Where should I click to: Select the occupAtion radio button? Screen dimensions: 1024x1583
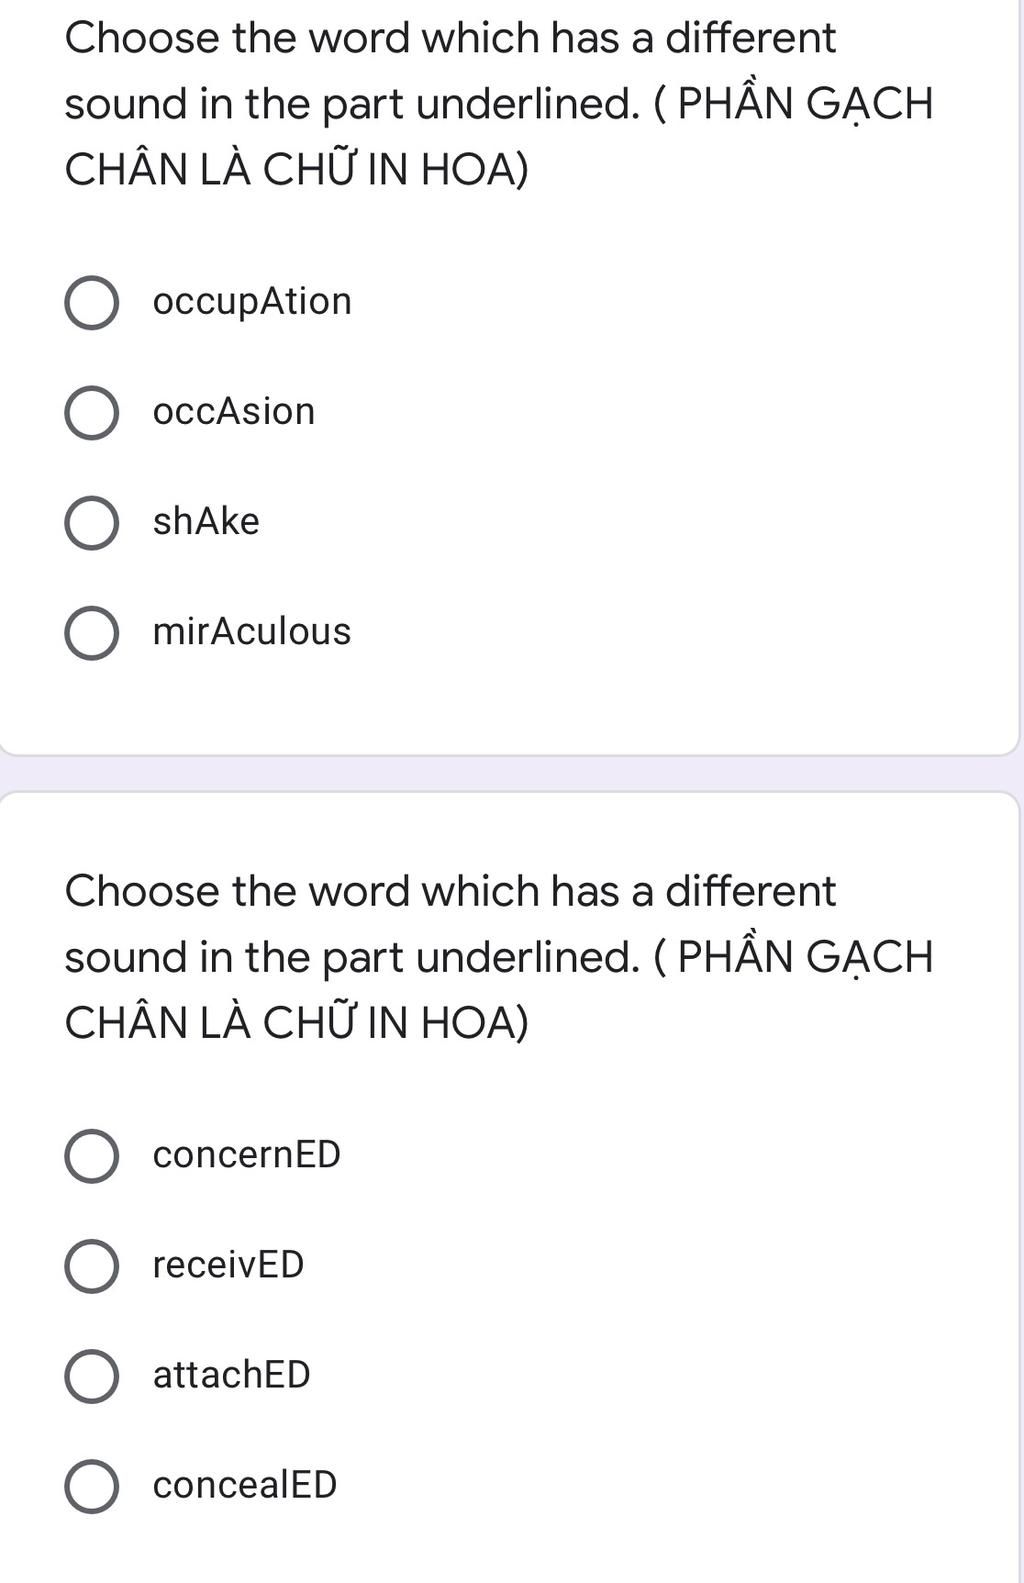[x=92, y=303]
